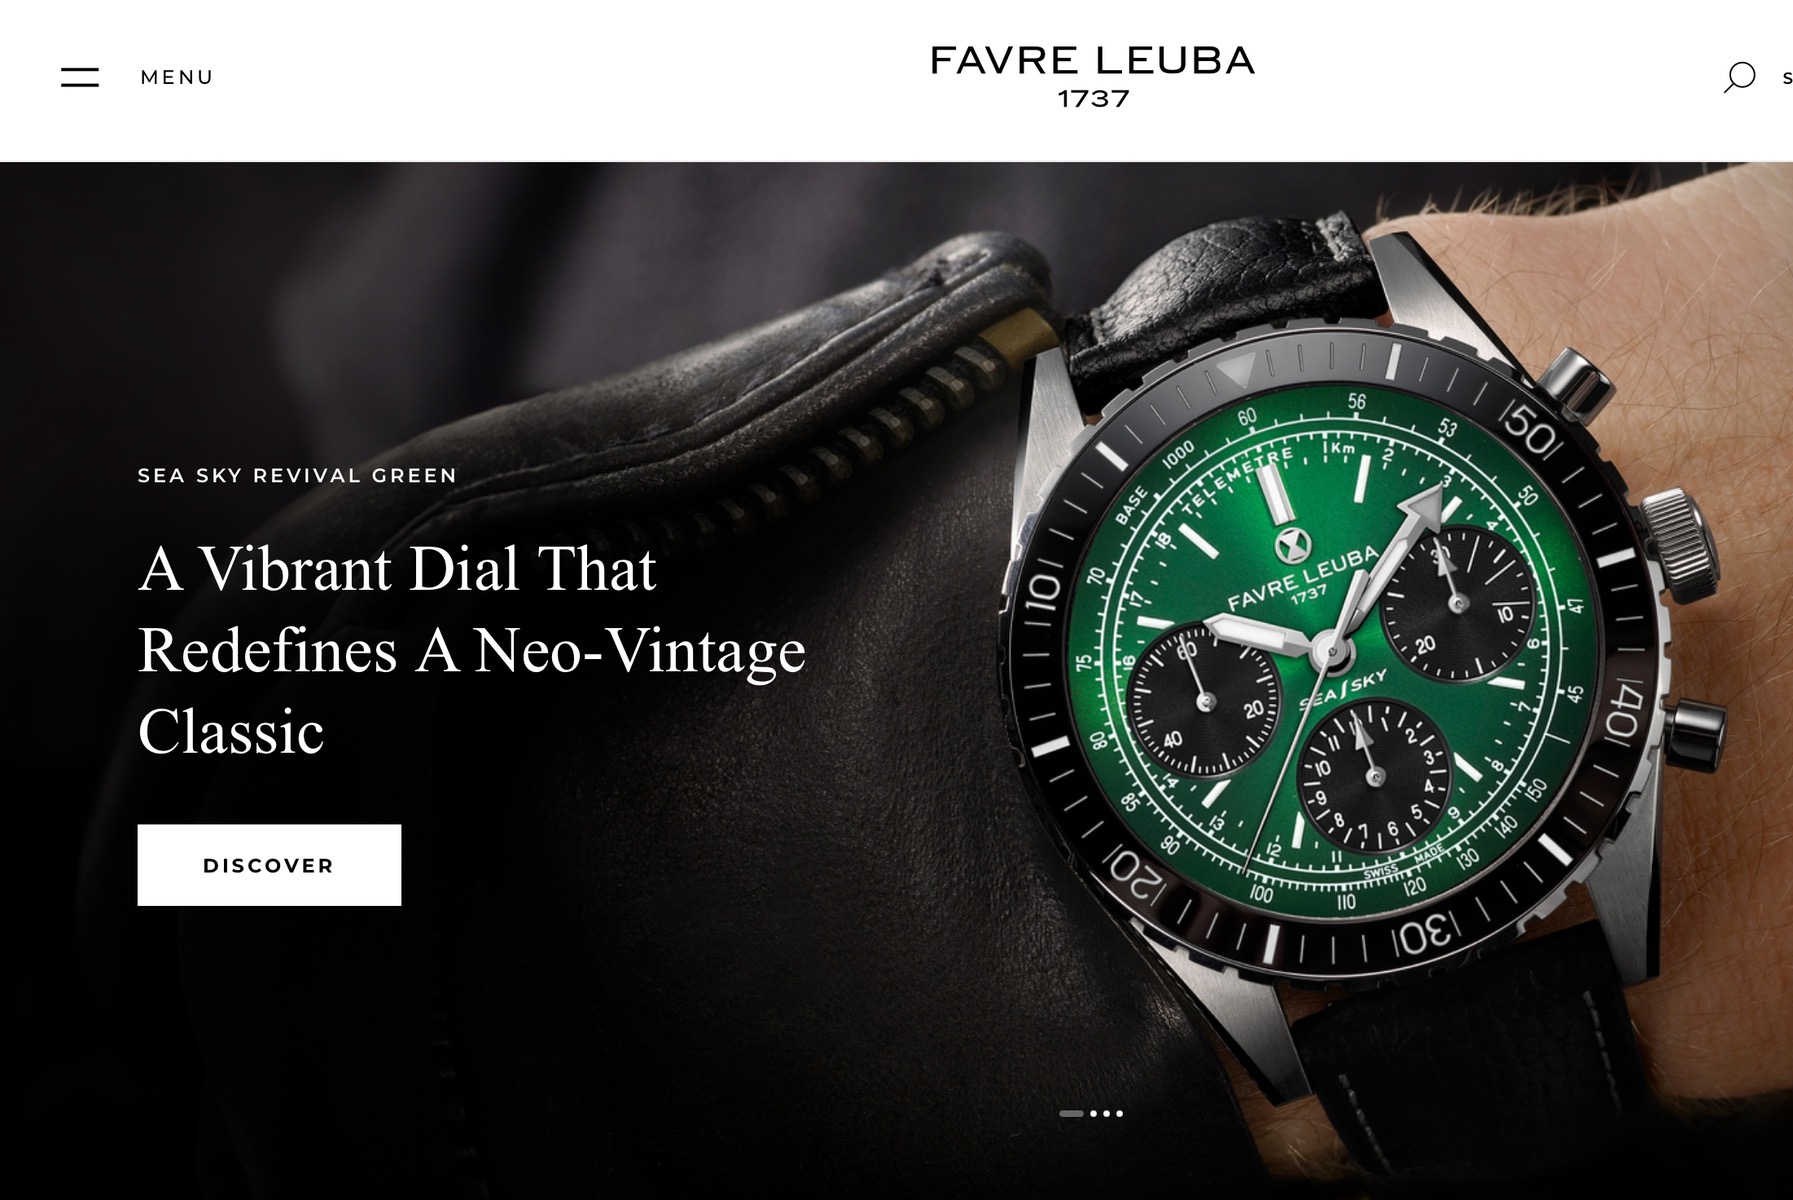The height and width of the screenshot is (1200, 1793).
Task: Click the upper chronograph pusher
Action: (x=1574, y=381)
